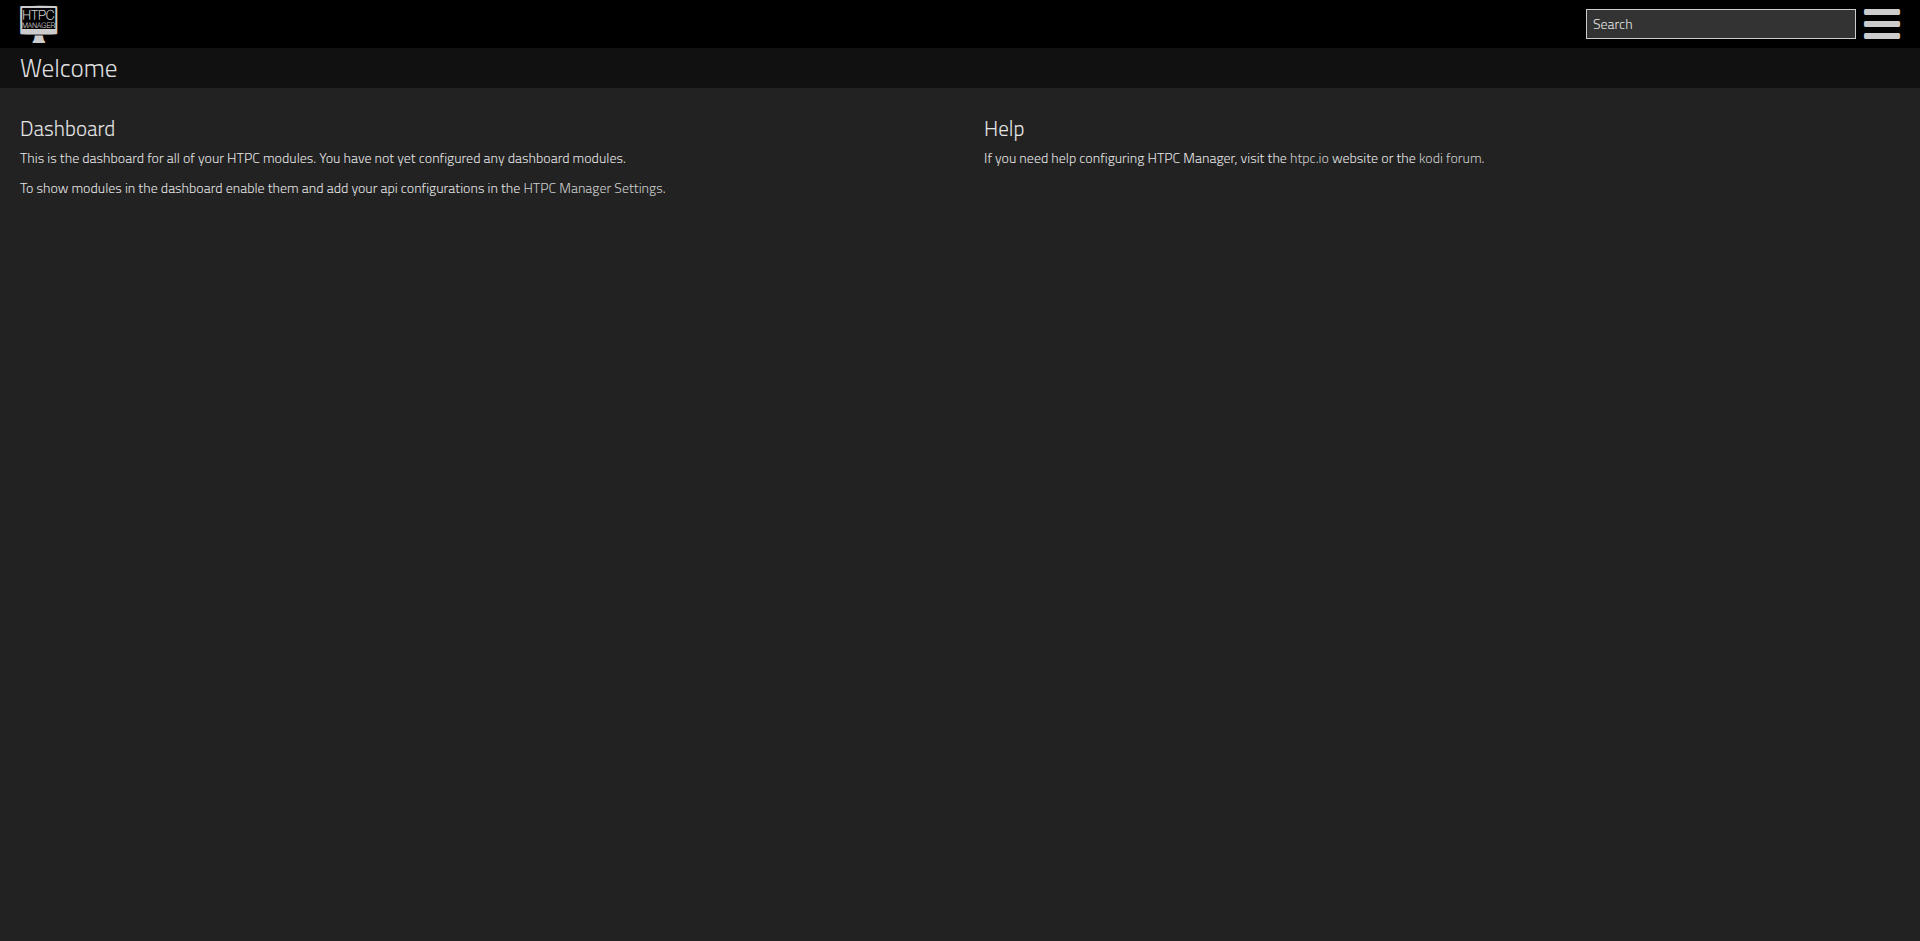The image size is (1920, 941).
Task: Open the HTPC Manager Settings link
Action: pyautogui.click(x=593, y=188)
